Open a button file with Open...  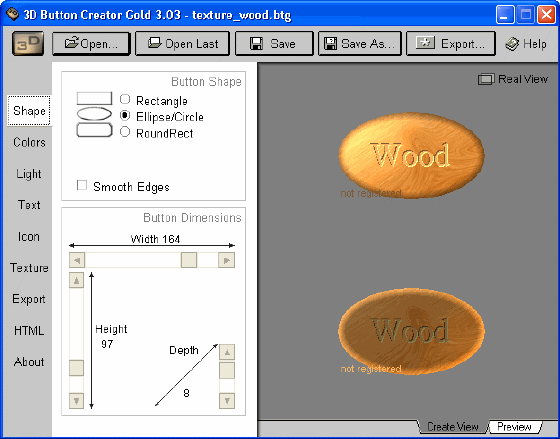pyautogui.click(x=91, y=44)
